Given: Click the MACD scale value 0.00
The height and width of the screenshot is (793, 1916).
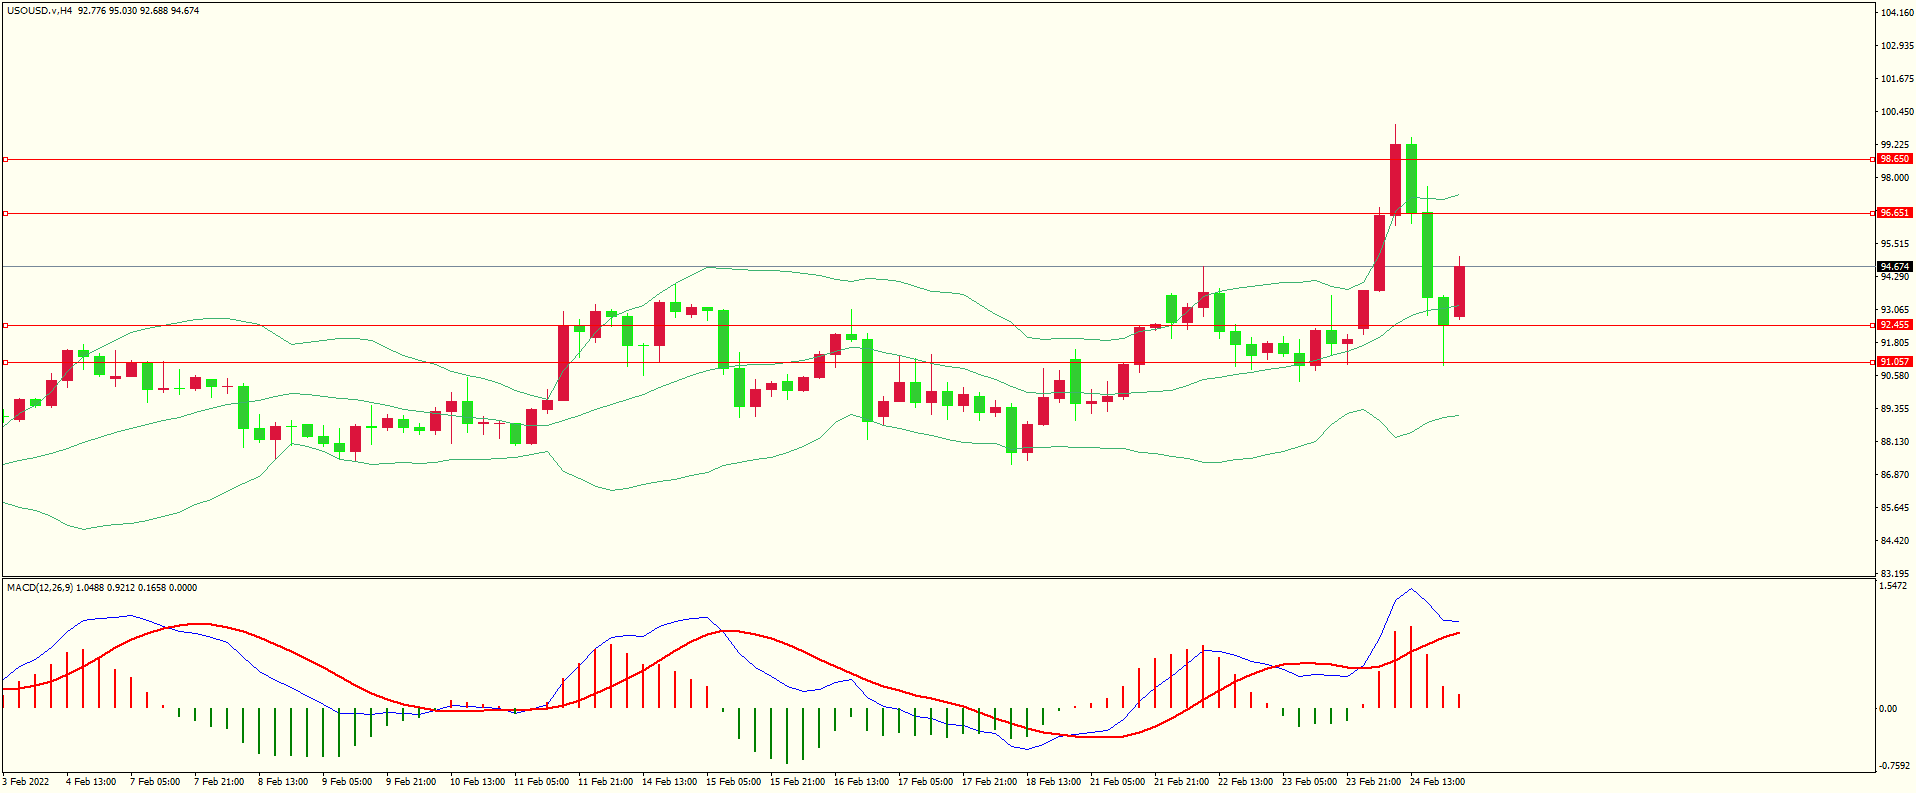Looking at the screenshot, I should click(x=1888, y=709).
